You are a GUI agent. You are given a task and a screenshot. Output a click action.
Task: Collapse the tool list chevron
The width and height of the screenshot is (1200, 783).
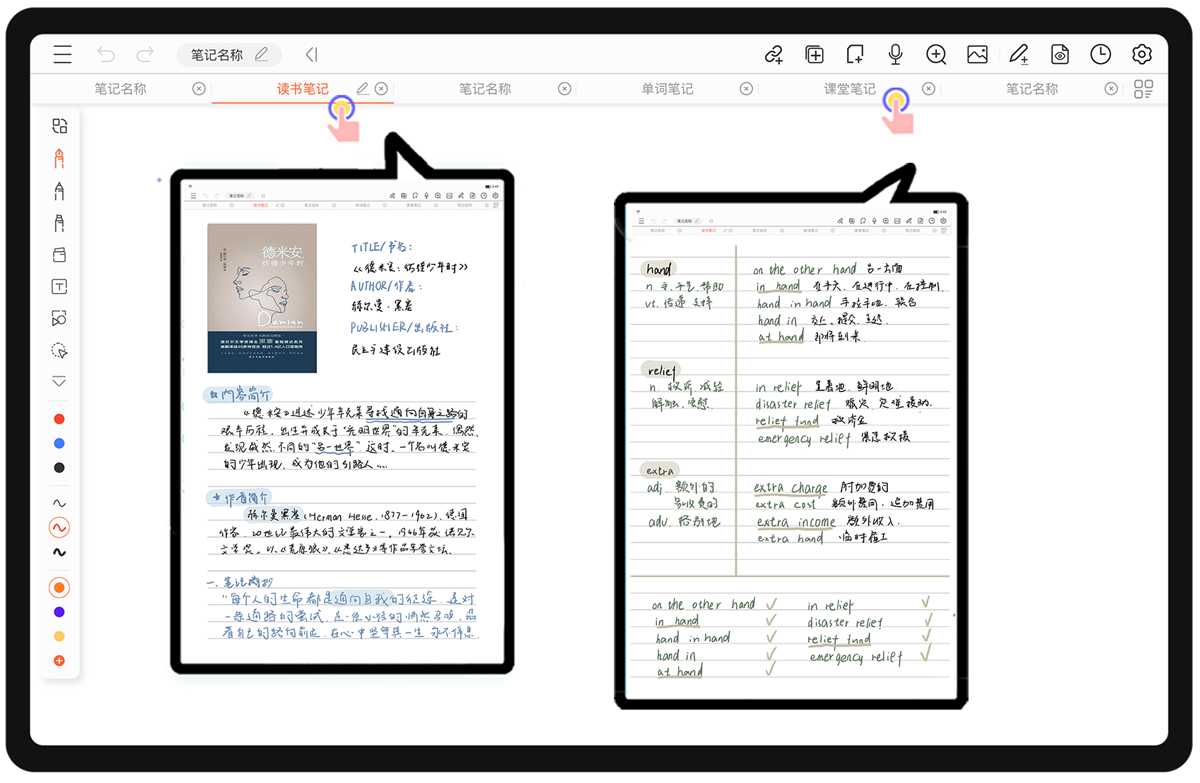click(x=59, y=381)
